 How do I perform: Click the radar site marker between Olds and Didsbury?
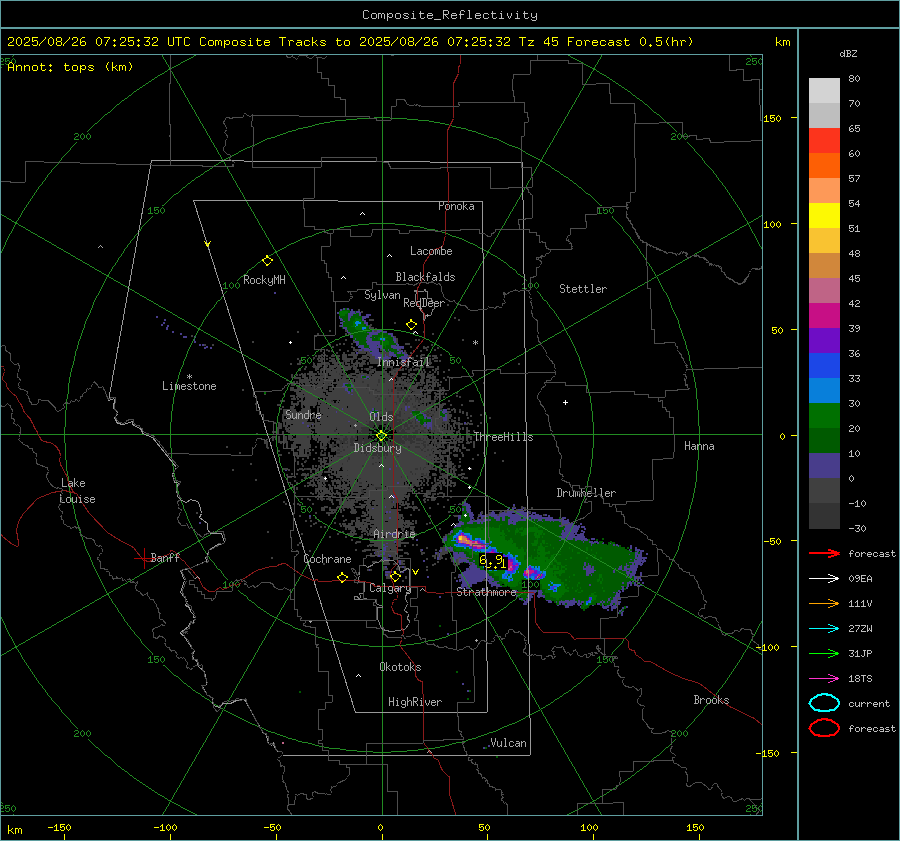(x=381, y=436)
